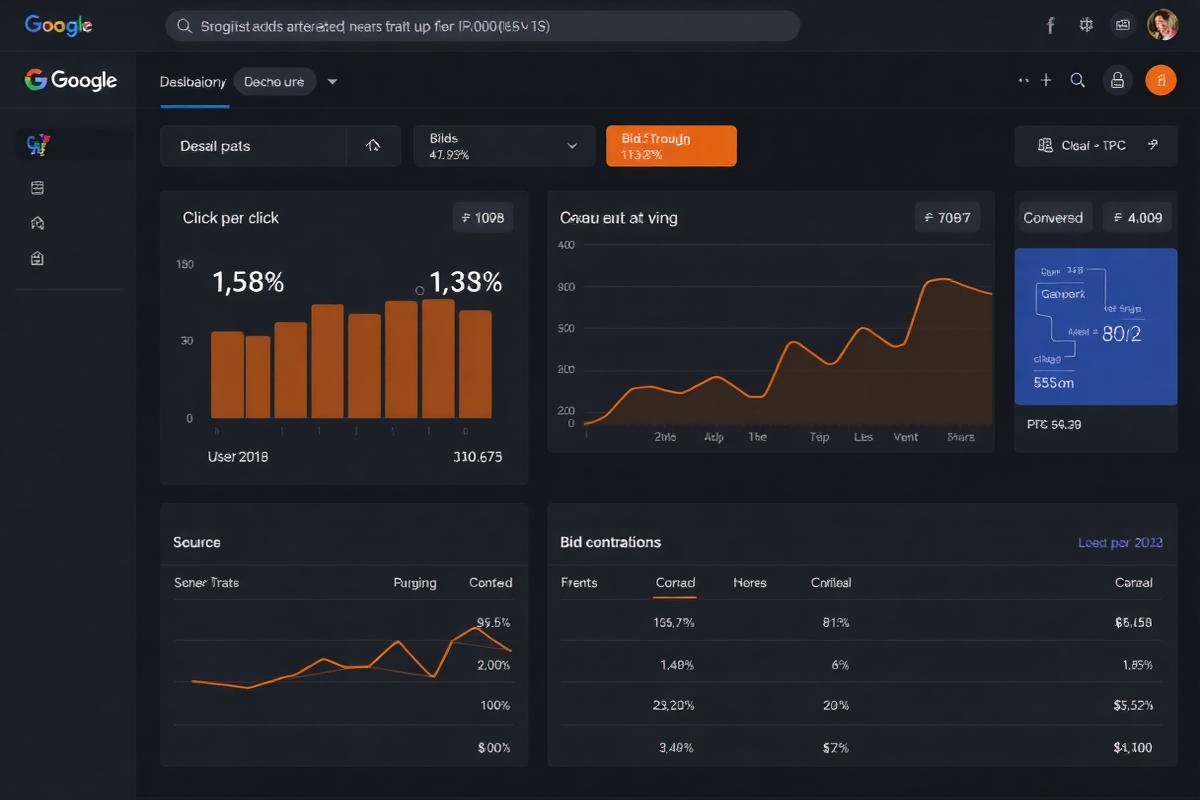Open the calendar table icon in the sidebar
The image size is (1200, 800).
pos(38,188)
